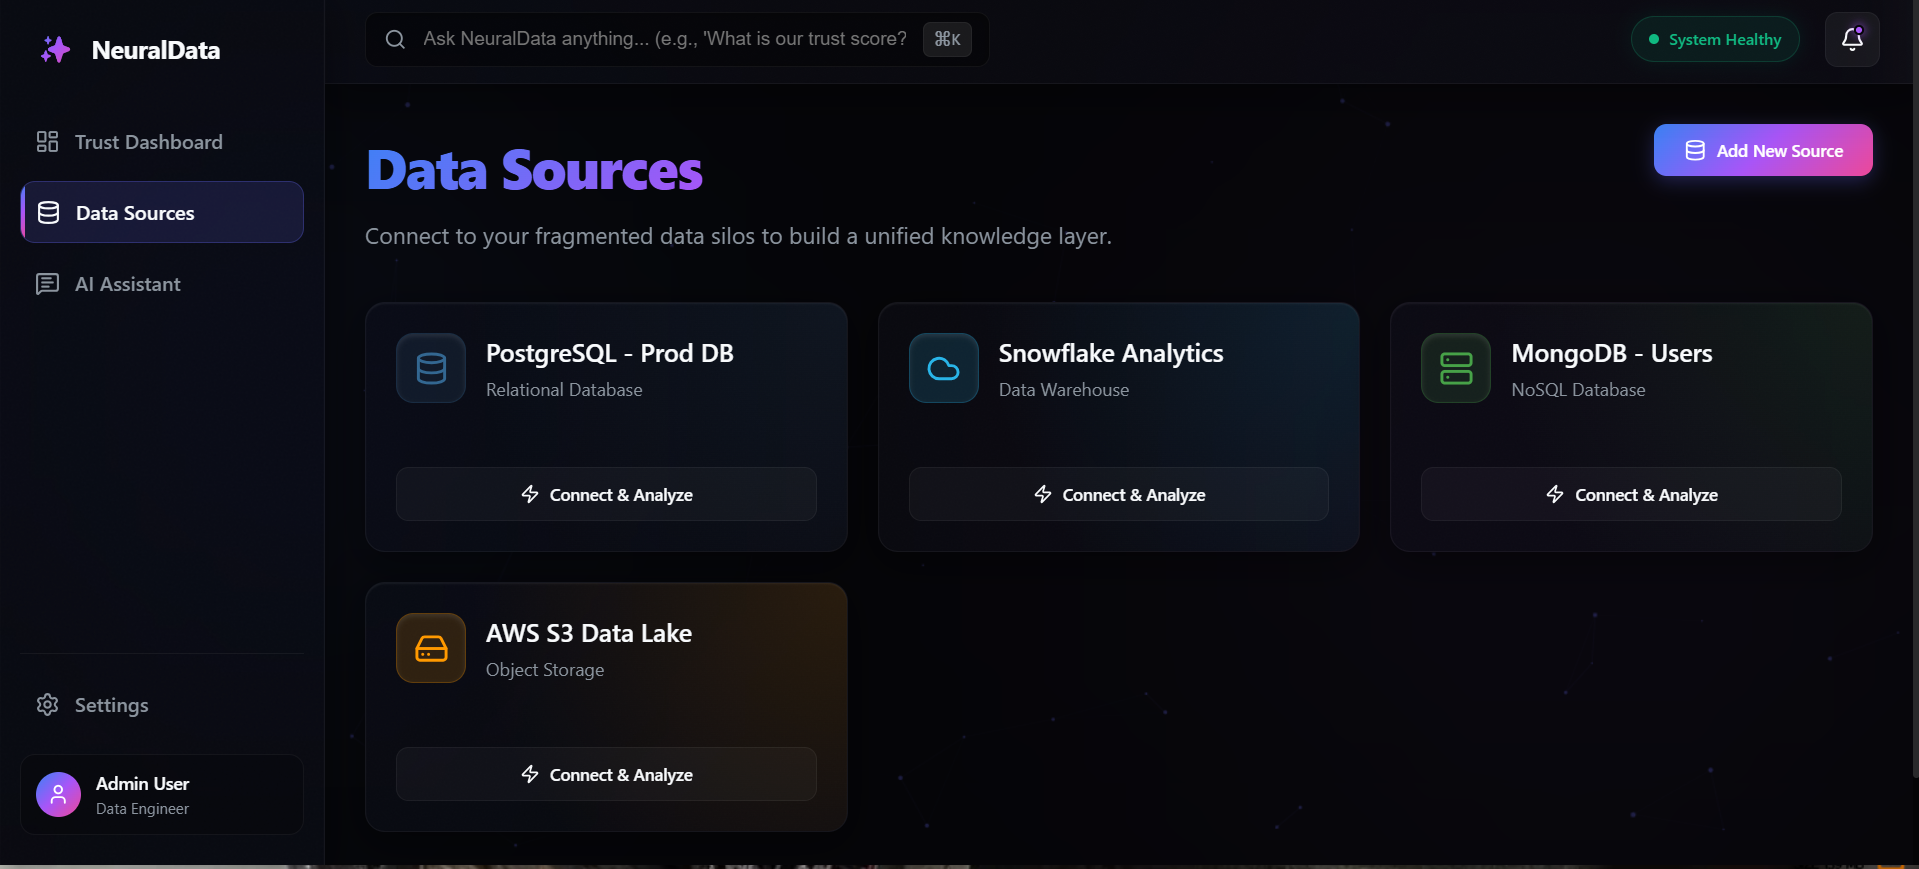The width and height of the screenshot is (1919, 869).
Task: Click the System Healthy status indicator
Action: pos(1713,39)
